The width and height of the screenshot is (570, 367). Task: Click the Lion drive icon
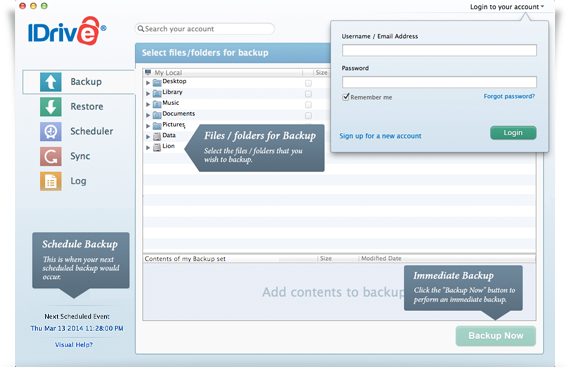[x=157, y=148]
